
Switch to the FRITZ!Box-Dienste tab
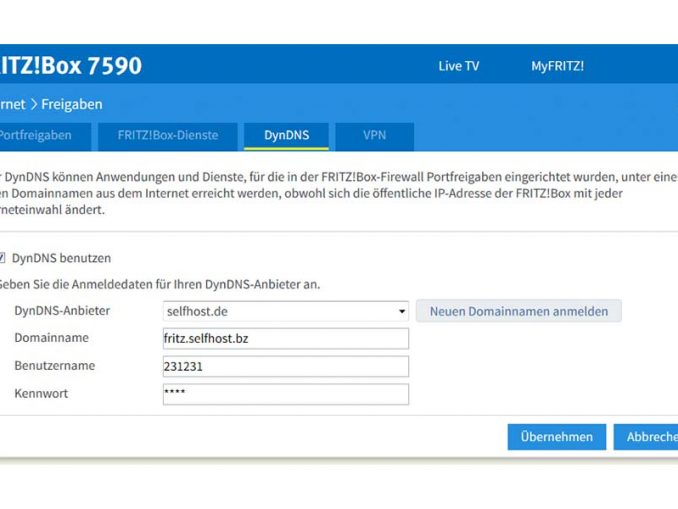click(168, 137)
